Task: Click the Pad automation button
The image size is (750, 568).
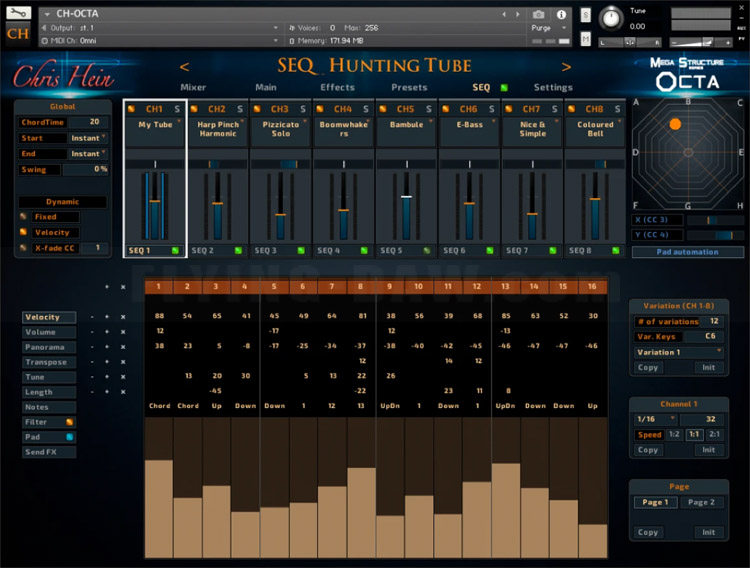Action: (x=687, y=252)
